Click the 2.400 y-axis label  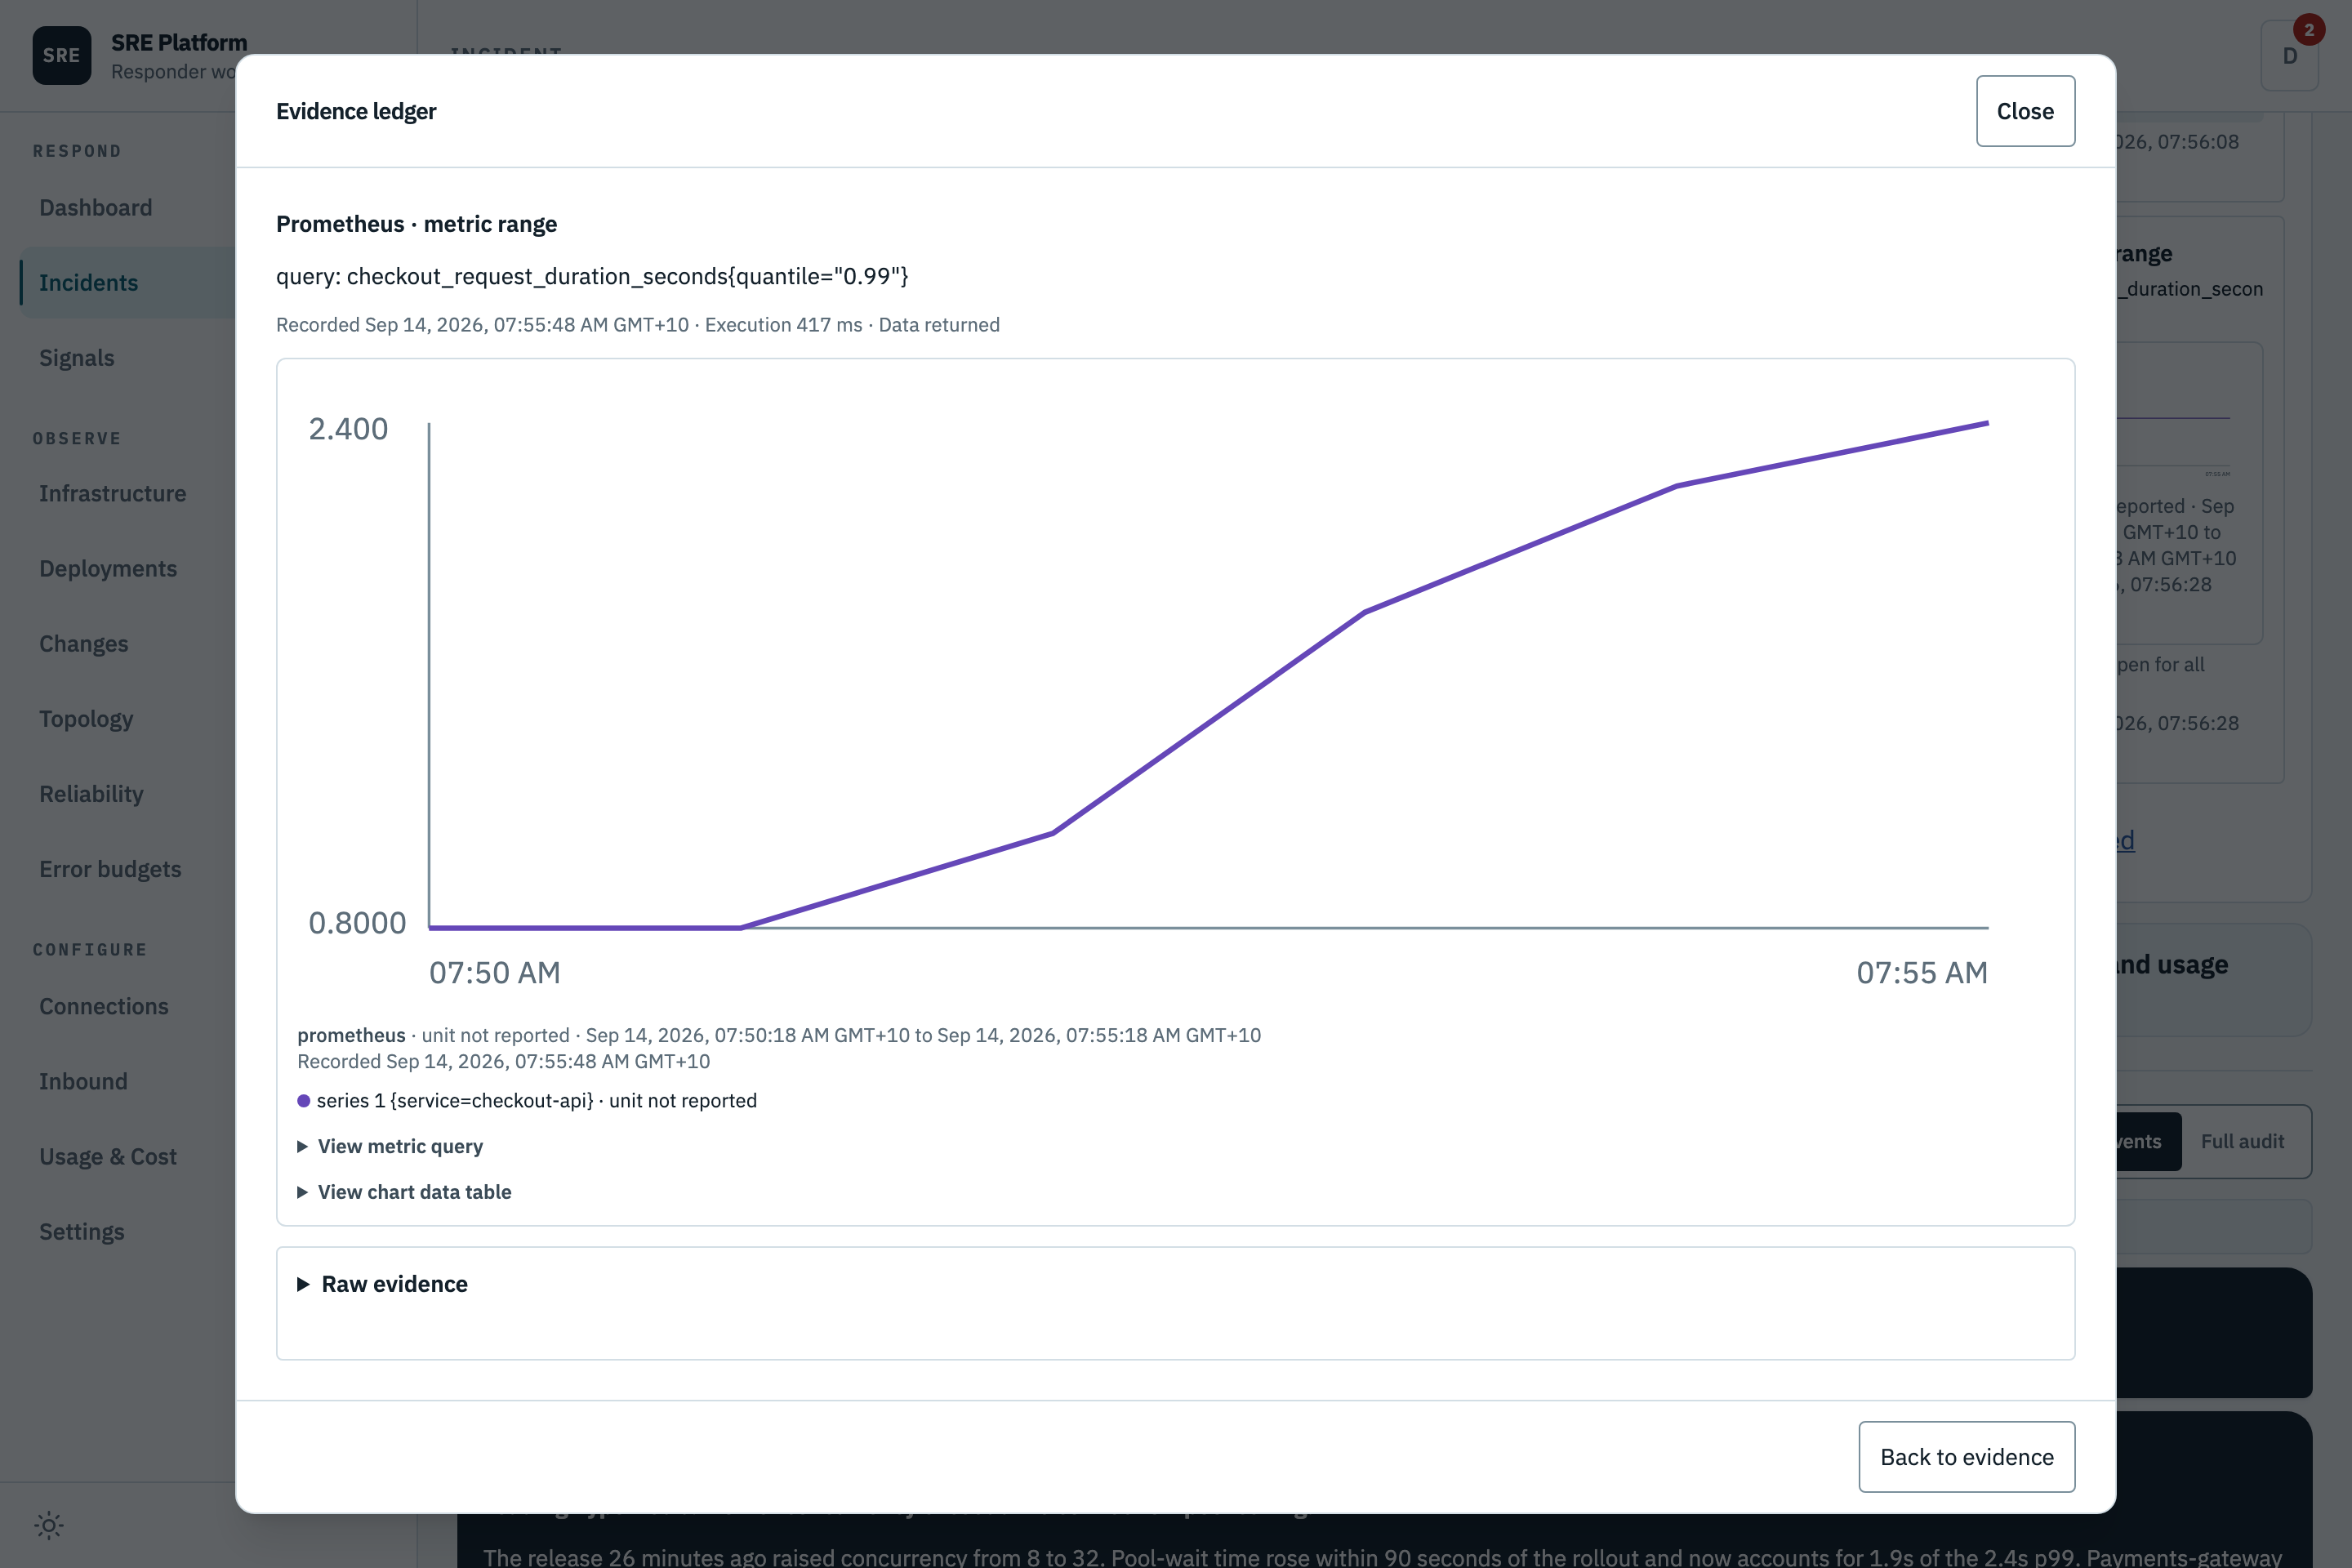[348, 429]
